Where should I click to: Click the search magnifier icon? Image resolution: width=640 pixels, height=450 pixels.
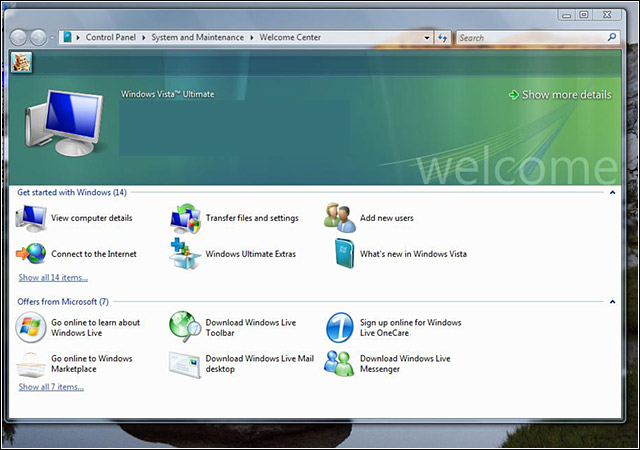[611, 37]
